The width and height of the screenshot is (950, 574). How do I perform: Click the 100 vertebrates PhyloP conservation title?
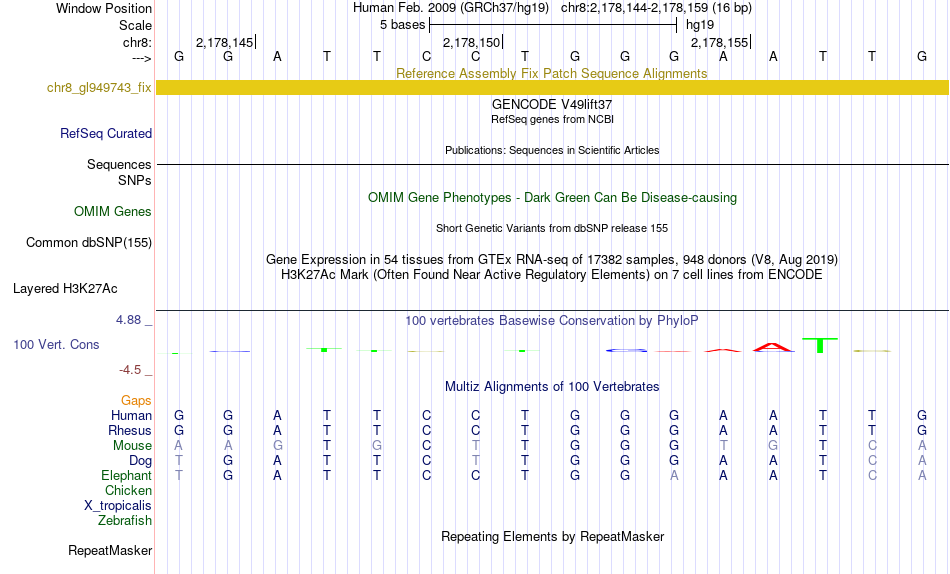552,321
